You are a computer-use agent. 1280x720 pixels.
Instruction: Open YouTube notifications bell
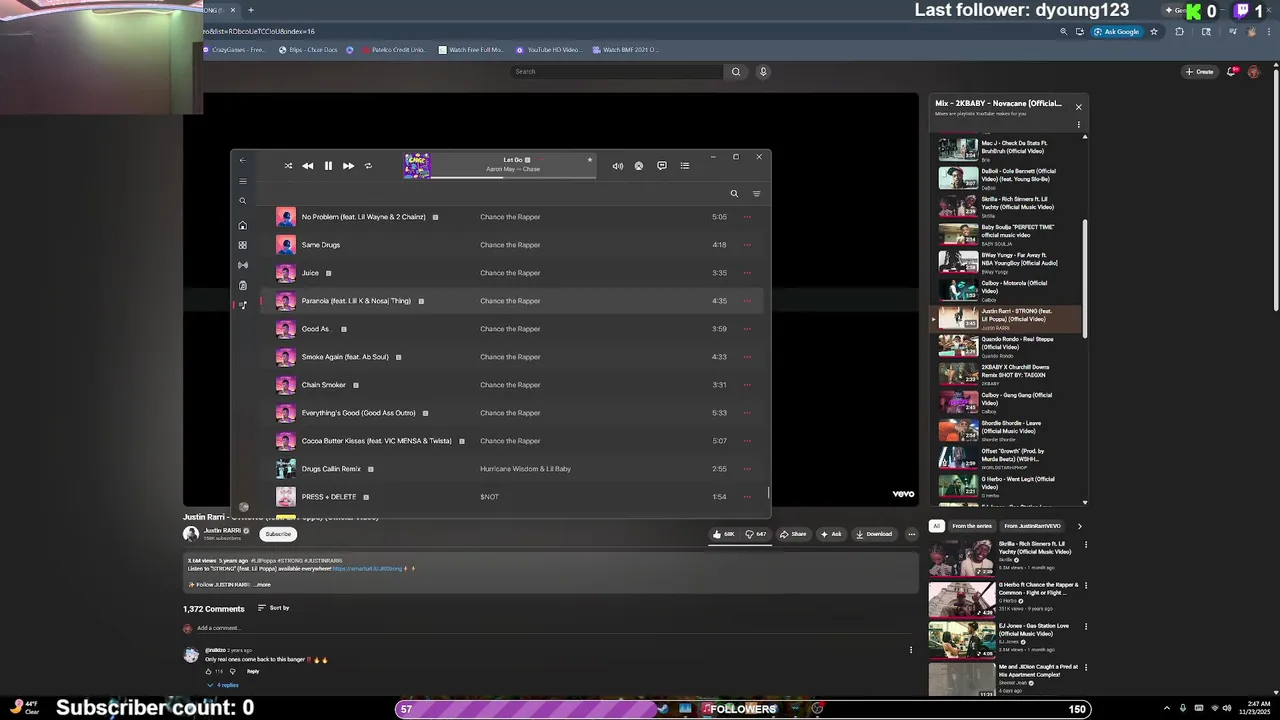pyautogui.click(x=1232, y=72)
